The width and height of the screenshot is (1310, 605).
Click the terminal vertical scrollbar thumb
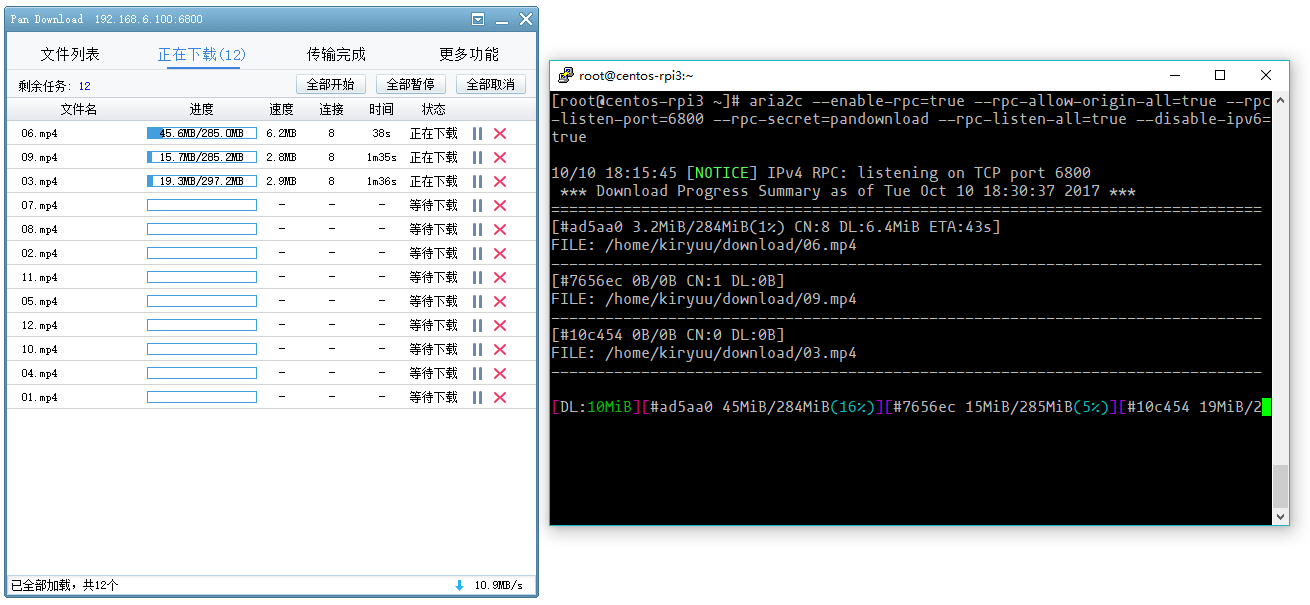pos(1280,487)
